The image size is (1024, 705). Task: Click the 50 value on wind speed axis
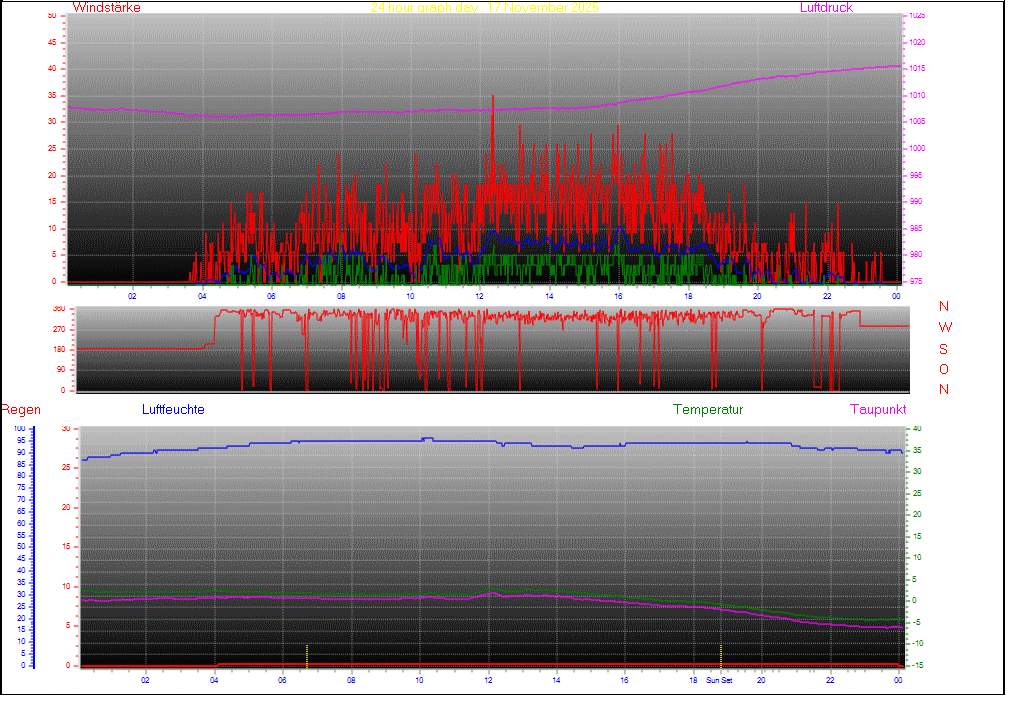tap(52, 16)
